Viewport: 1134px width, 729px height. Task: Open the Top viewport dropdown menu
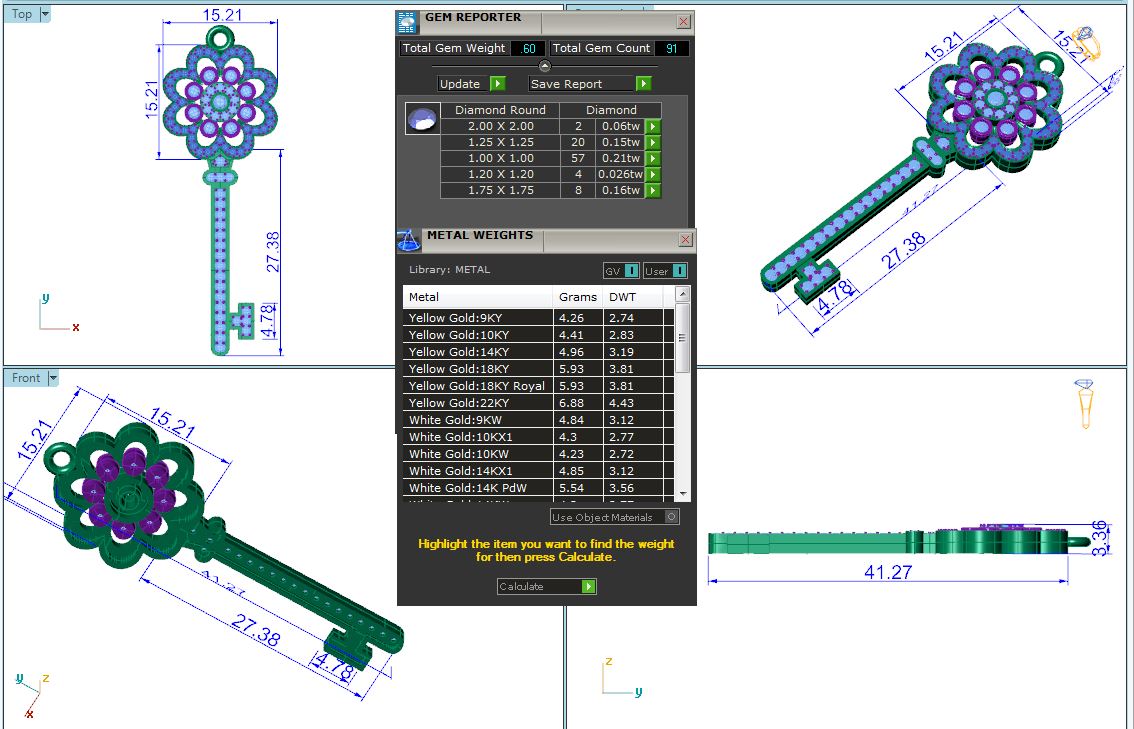click(x=45, y=14)
